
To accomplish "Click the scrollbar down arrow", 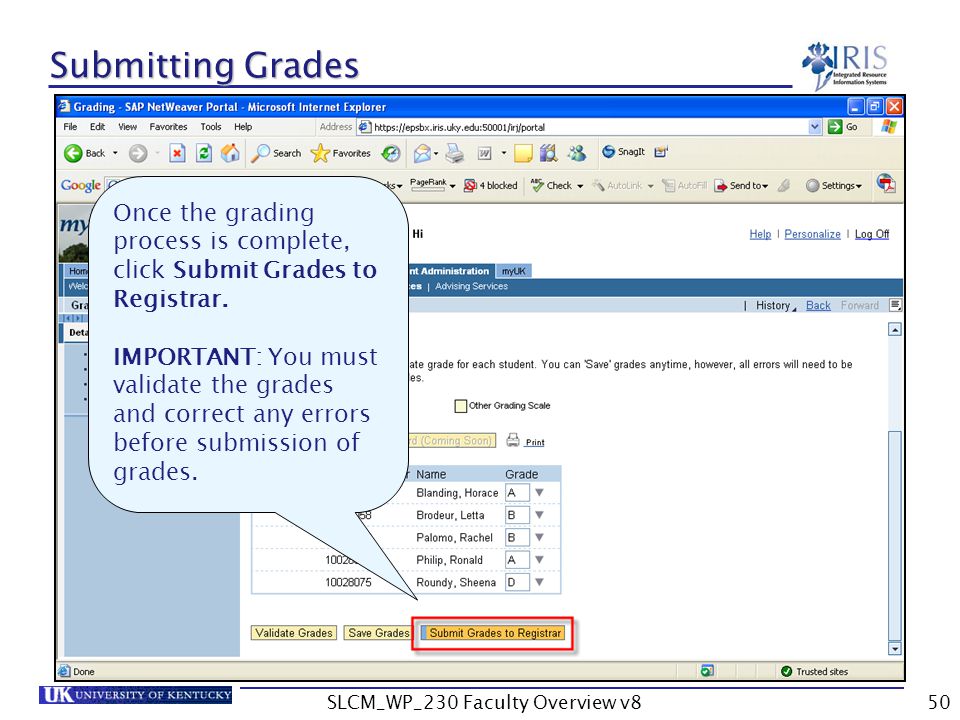I will pyautogui.click(x=894, y=648).
